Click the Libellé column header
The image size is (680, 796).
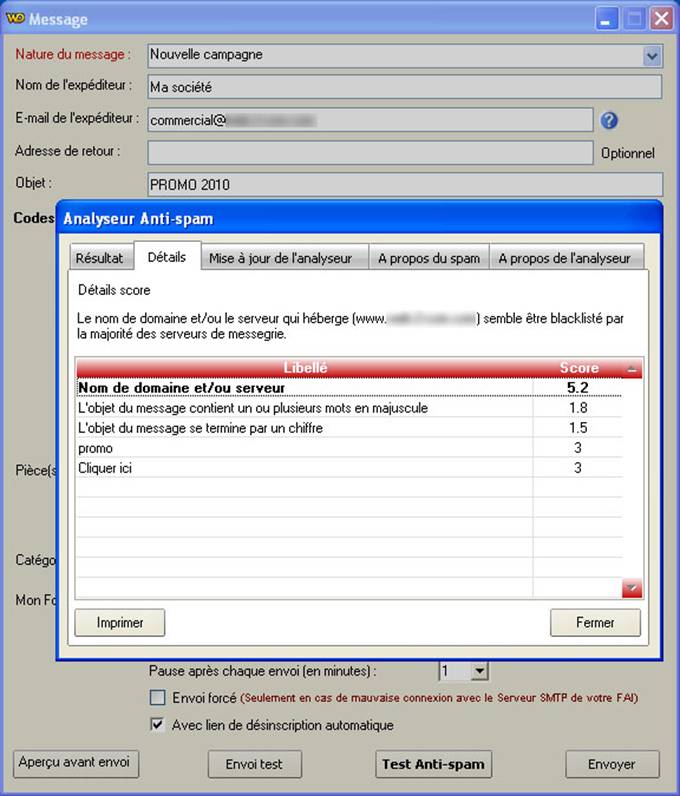(305, 368)
